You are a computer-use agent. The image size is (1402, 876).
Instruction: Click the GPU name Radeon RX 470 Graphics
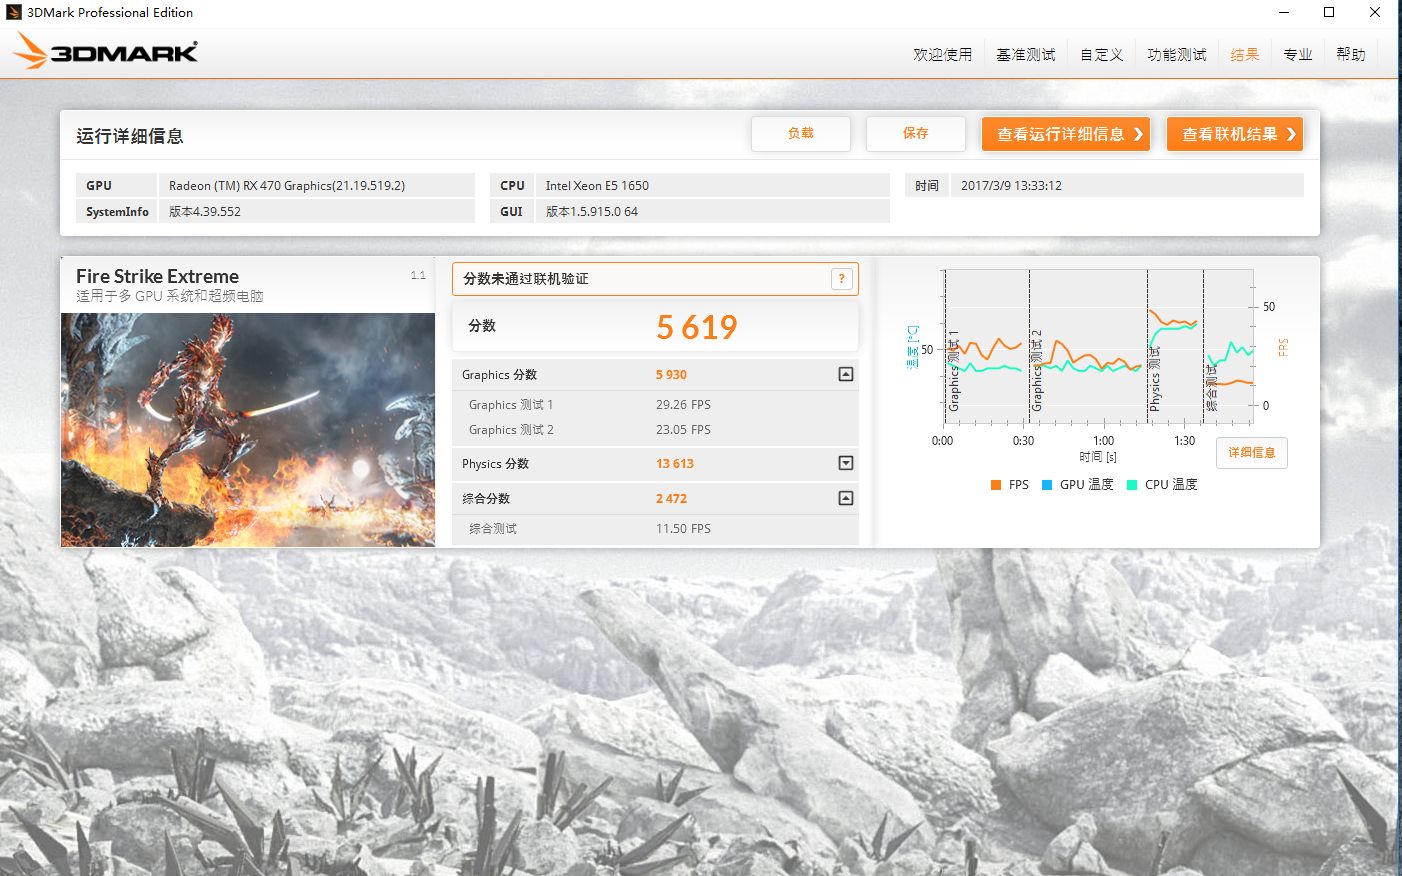coord(287,186)
